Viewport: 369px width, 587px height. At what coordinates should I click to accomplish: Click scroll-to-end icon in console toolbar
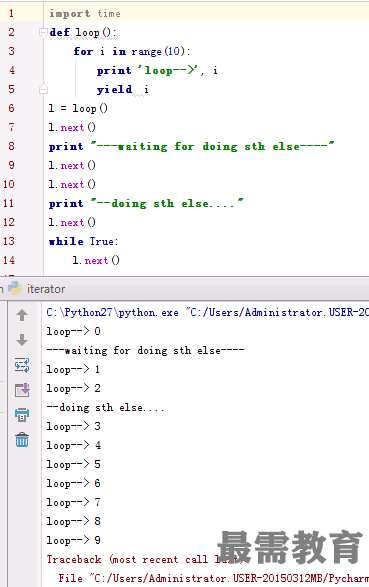tap(22, 390)
